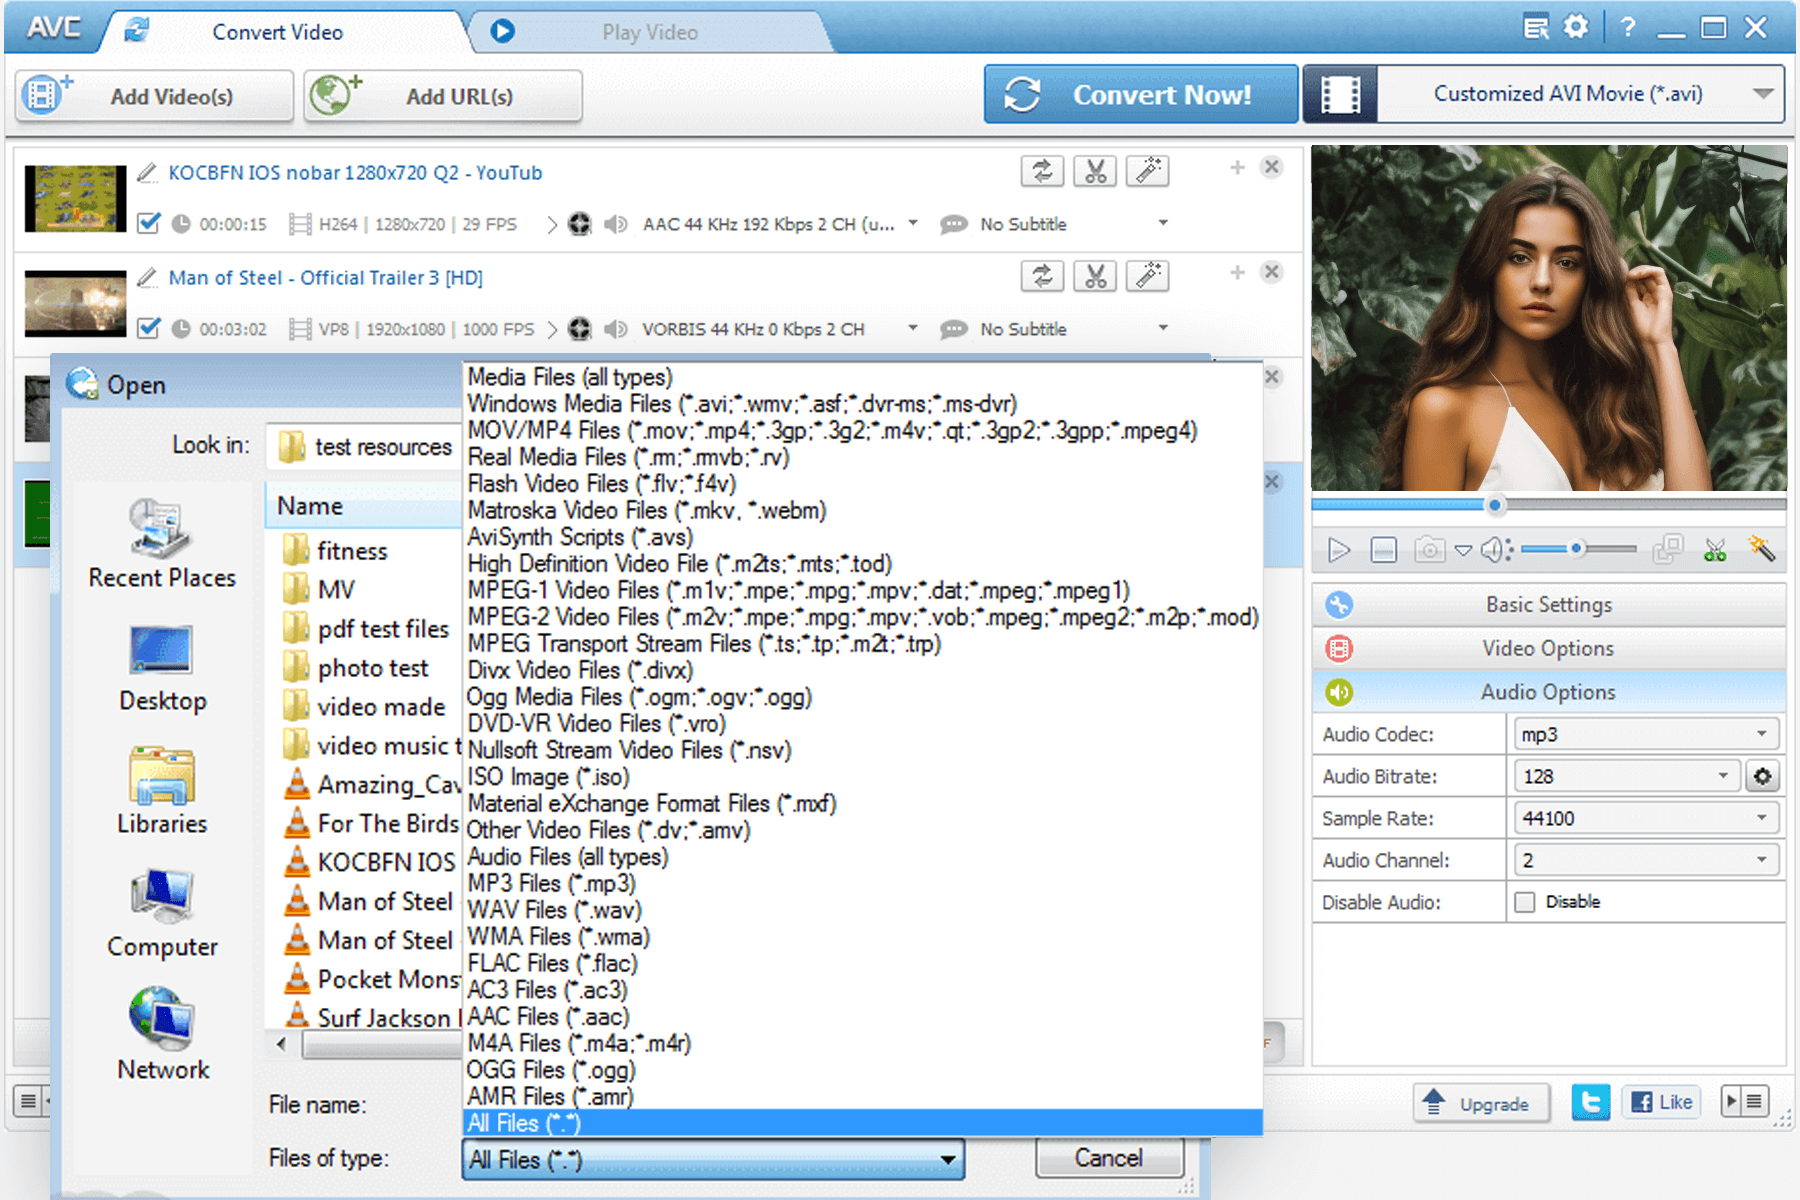
Task: Select the scissors trim icon for KOCBFN video
Action: (1095, 170)
